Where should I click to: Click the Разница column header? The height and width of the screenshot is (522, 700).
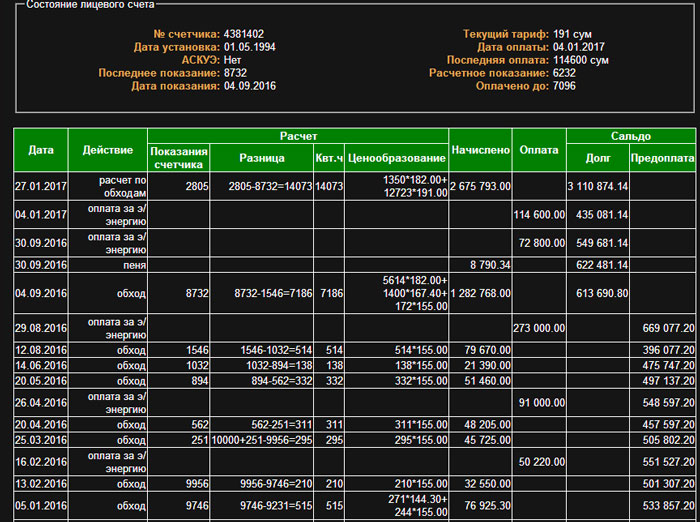[262, 158]
